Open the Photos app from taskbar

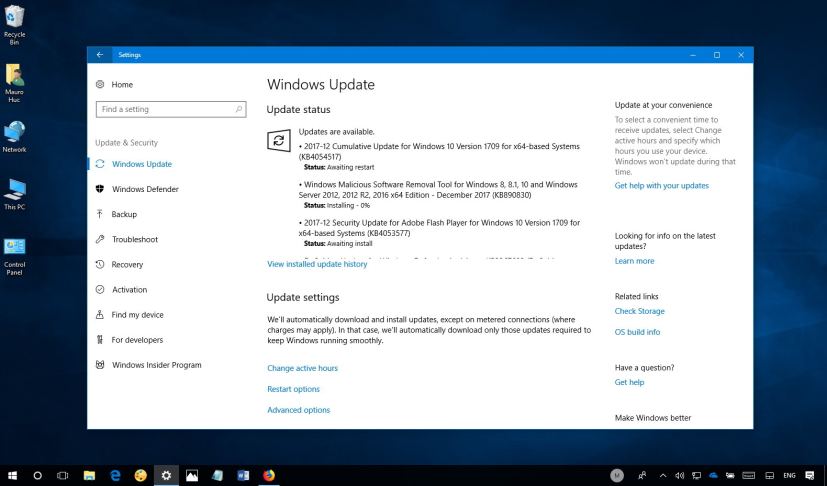pyautogui.click(x=192, y=475)
